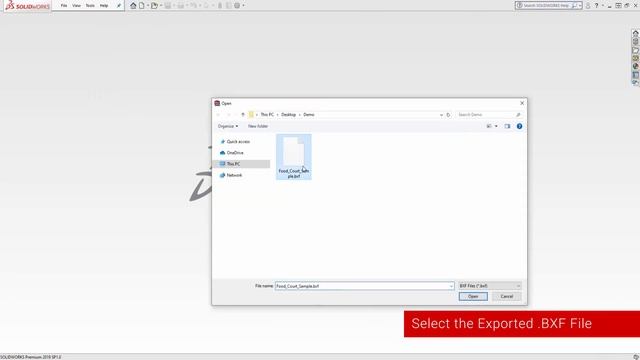Open the View Palette task pane tab
The width and height of the screenshot is (640, 360).
[636, 58]
